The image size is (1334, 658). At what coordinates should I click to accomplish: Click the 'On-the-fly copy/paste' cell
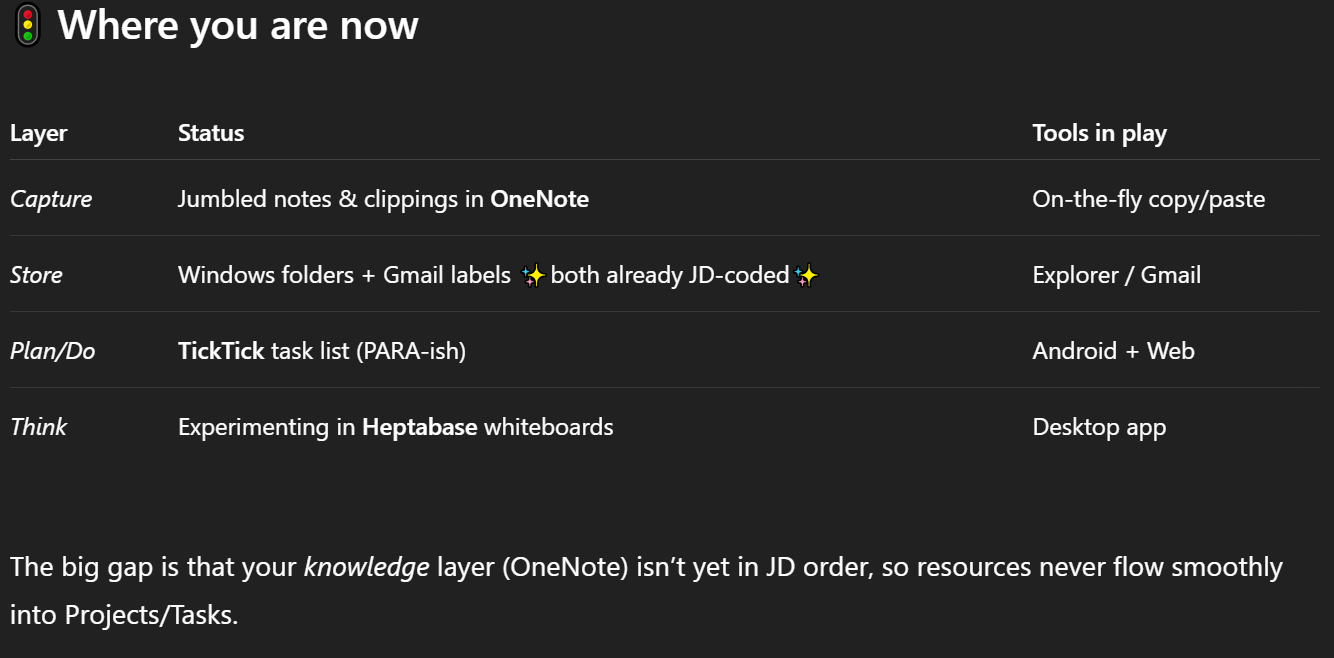(1148, 199)
